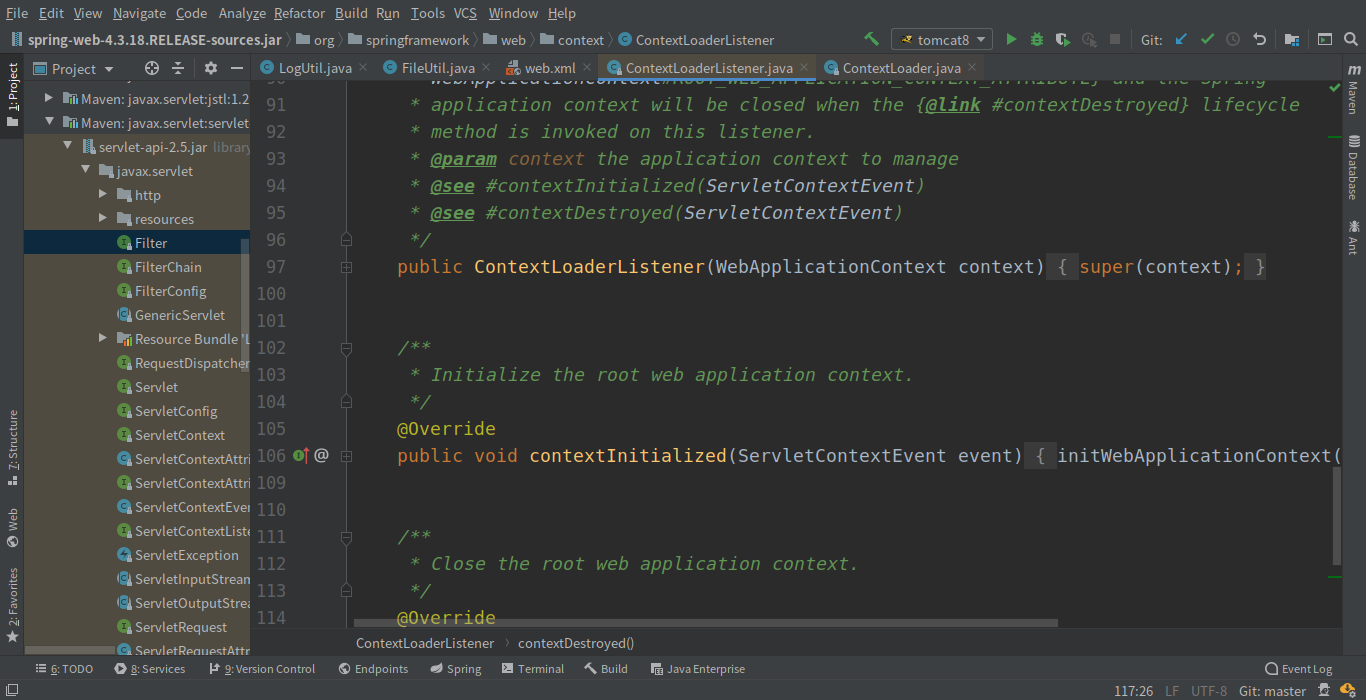Open the tomcat8 run configuration dropdown

(942, 40)
